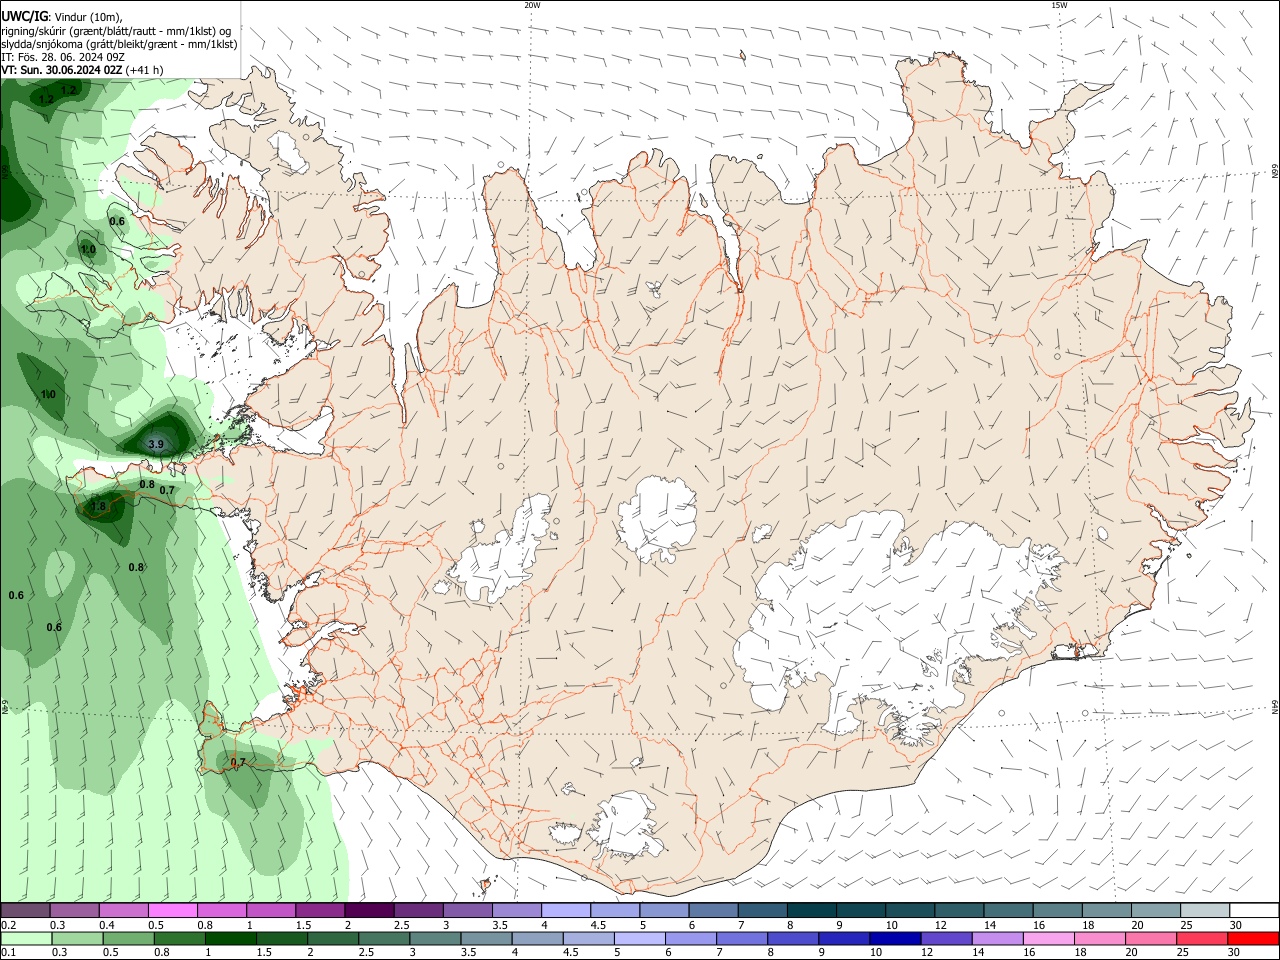Click the UWC/IG title in the header
The height and width of the screenshot is (960, 1280).
pos(23,16)
